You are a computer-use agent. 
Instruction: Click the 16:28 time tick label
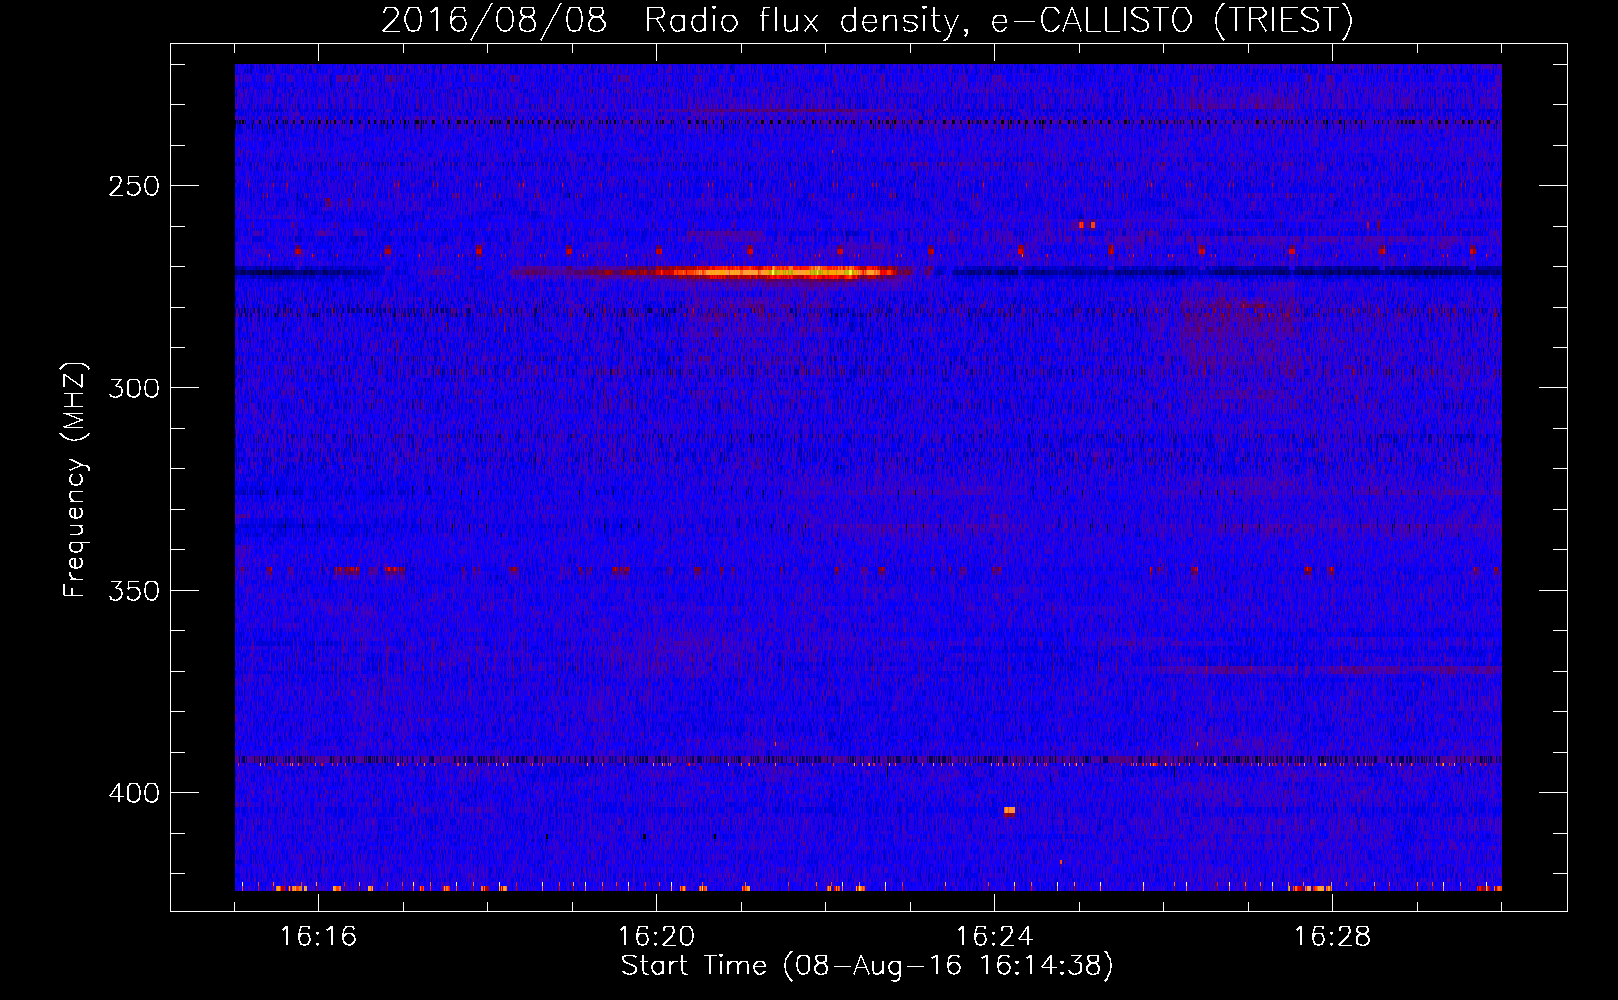(x=1332, y=937)
